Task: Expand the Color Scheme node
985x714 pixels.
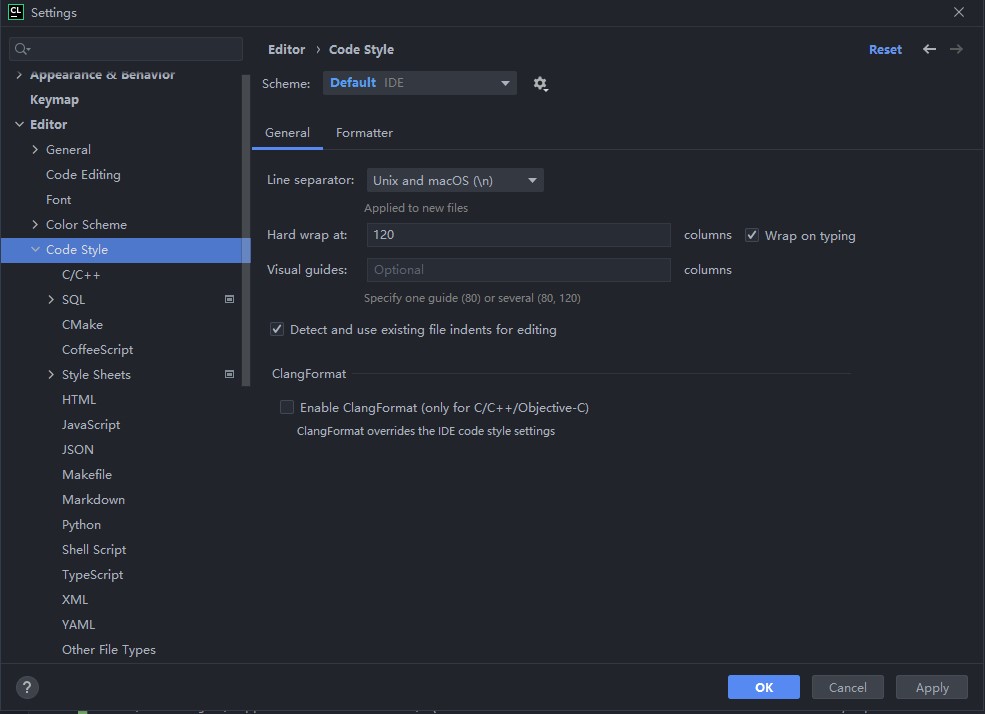Action: tap(35, 224)
